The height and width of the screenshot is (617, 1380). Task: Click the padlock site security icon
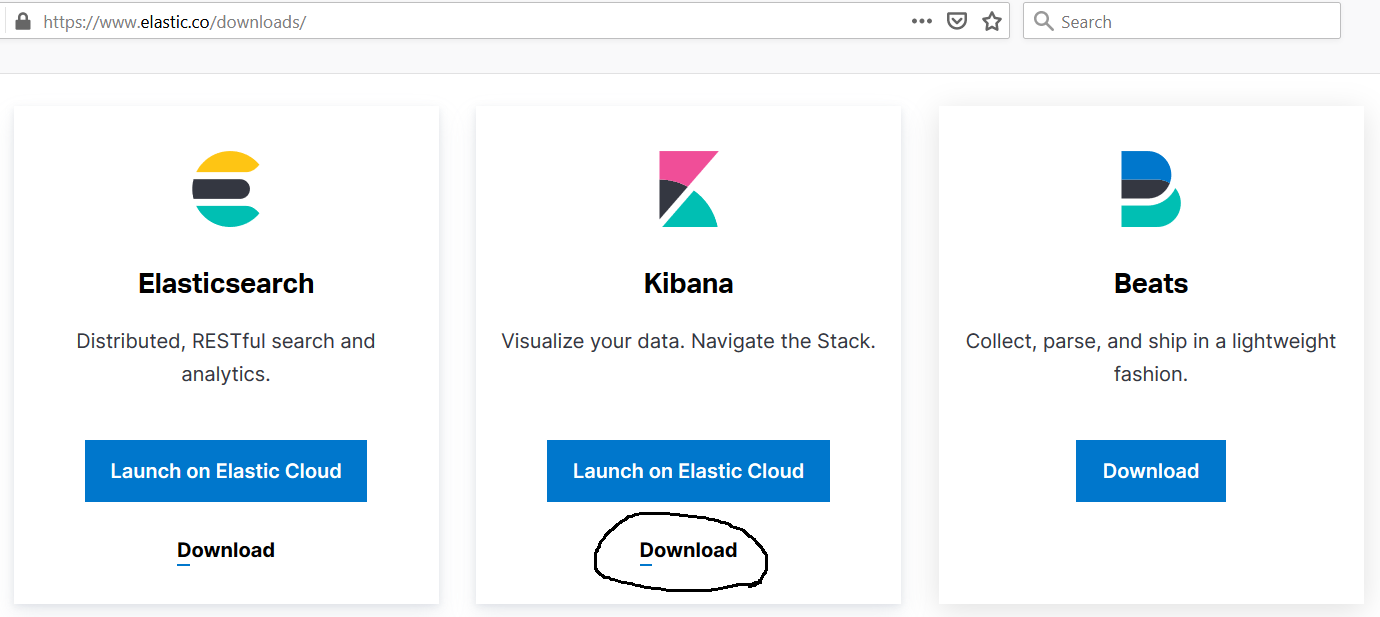[22, 21]
